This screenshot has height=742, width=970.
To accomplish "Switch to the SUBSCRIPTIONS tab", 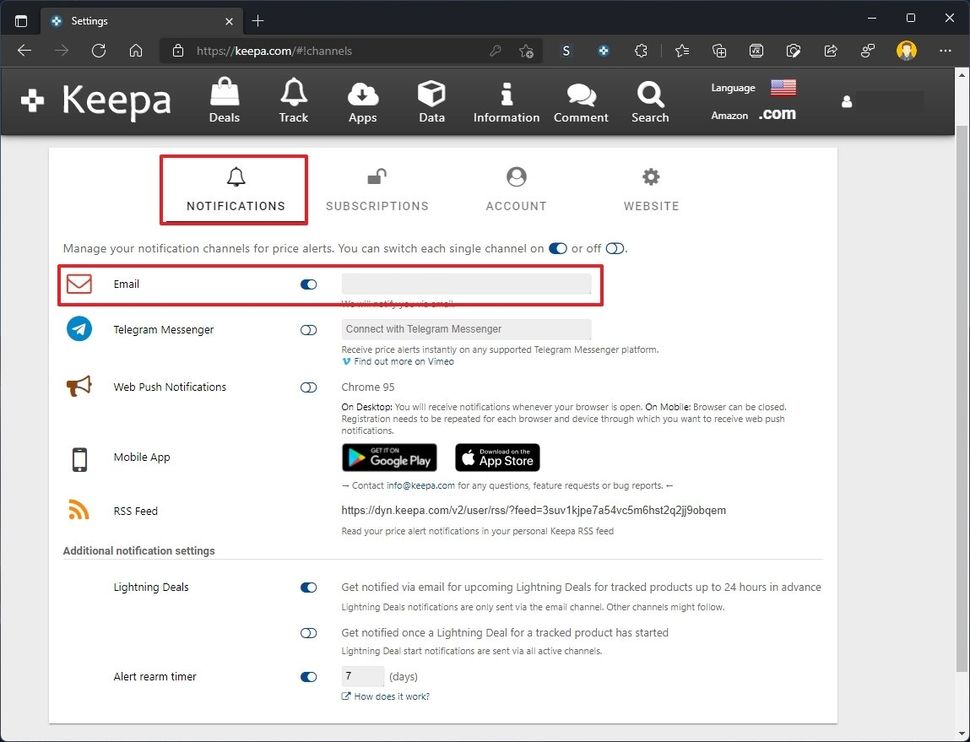I will (x=377, y=190).
